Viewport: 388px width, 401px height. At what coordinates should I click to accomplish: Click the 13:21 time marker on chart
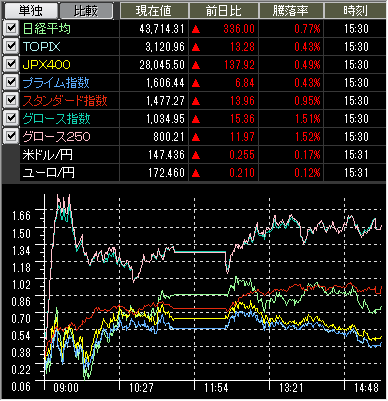(291, 388)
